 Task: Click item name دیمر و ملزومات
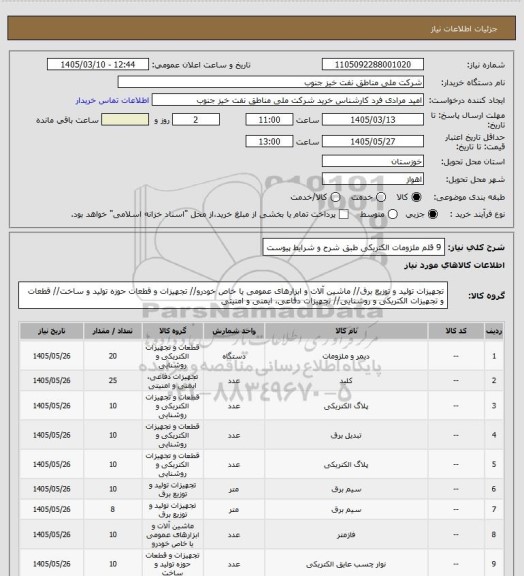(x=346, y=356)
